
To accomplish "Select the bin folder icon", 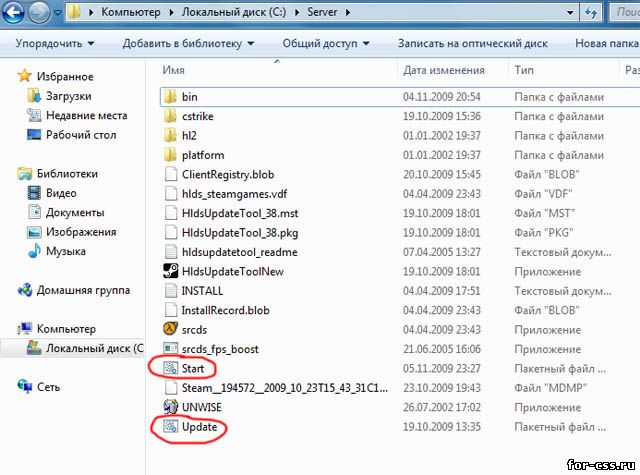I will click(x=170, y=97).
